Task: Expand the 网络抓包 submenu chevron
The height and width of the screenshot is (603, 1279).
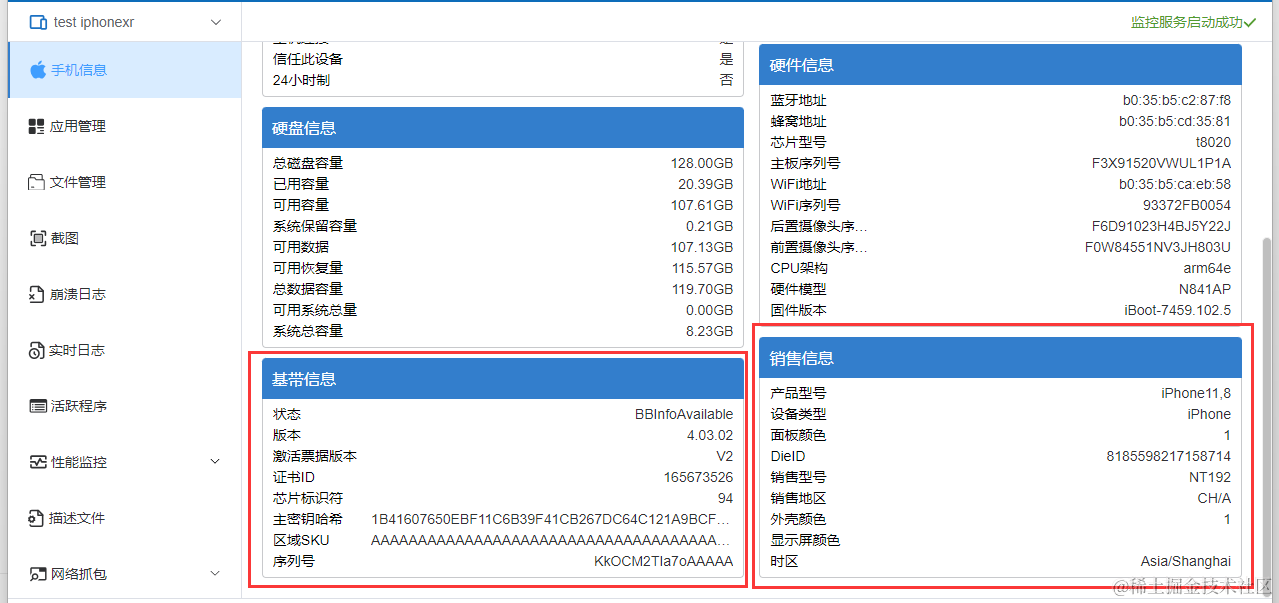Action: point(216,574)
